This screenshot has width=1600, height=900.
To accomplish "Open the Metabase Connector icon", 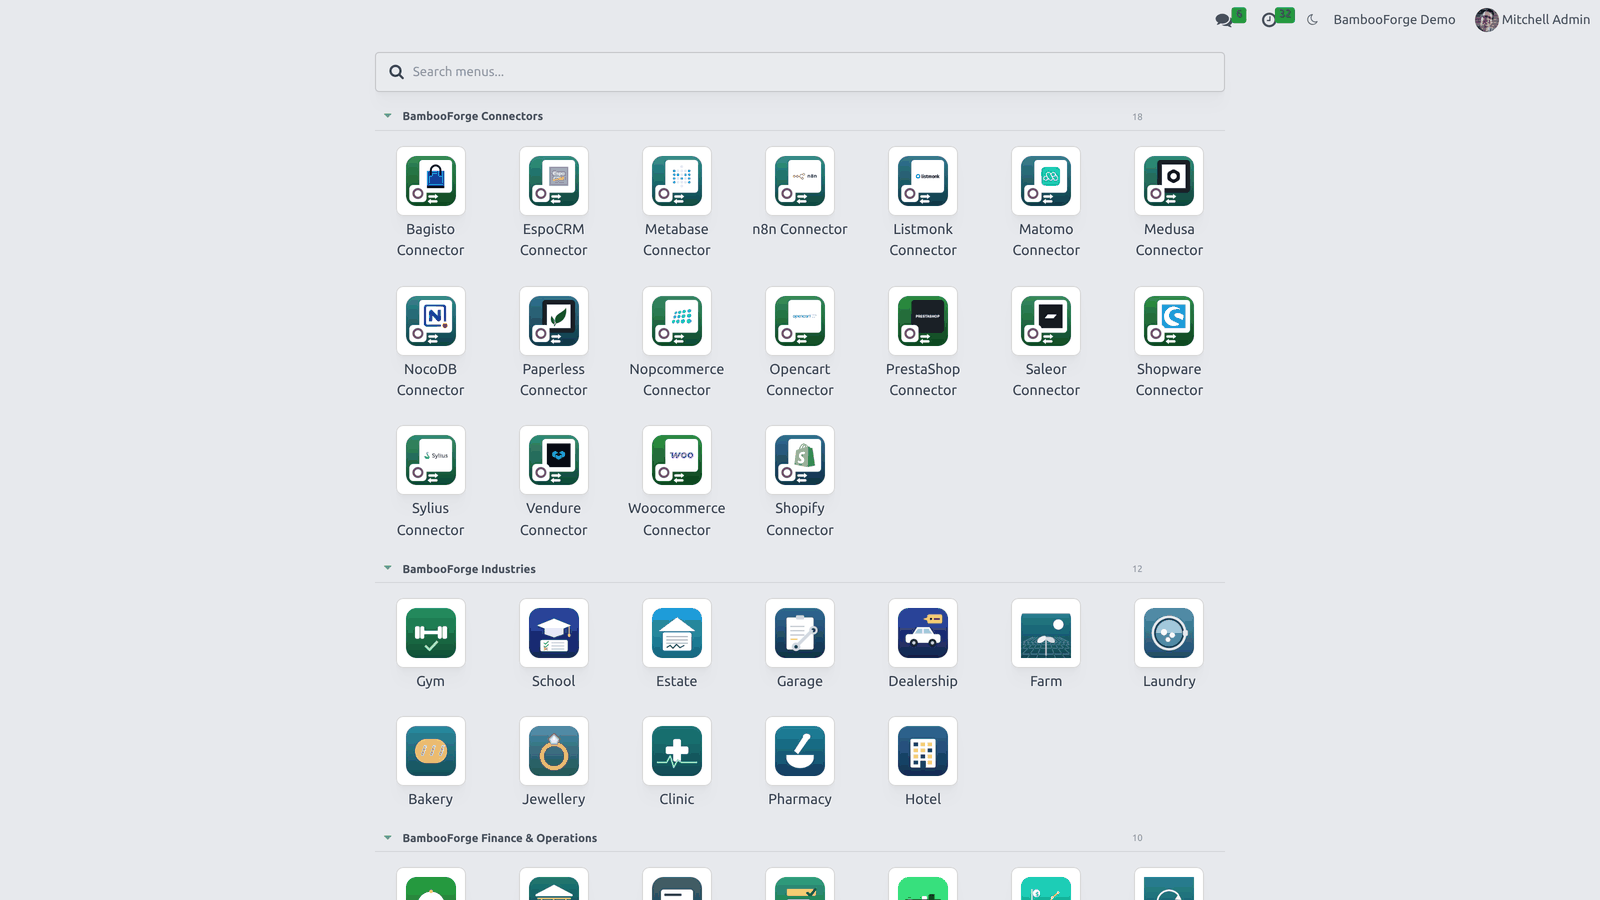I will [677, 181].
